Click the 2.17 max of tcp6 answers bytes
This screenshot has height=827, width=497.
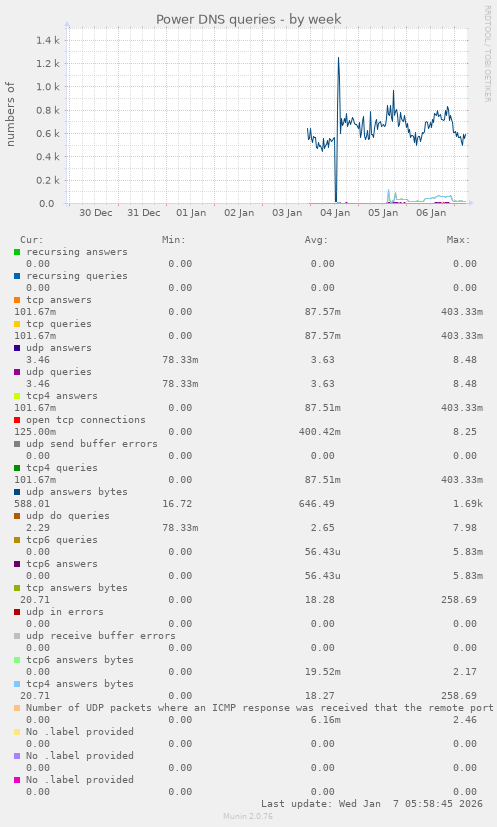(x=465, y=672)
